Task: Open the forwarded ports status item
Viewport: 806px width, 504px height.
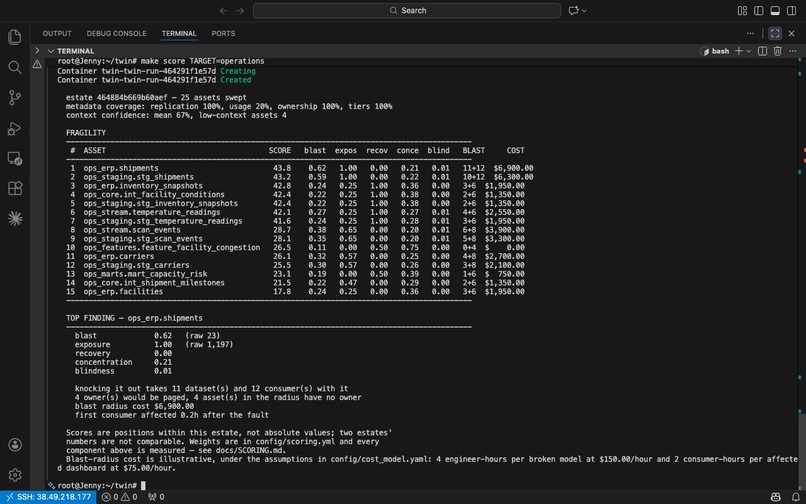Action: click(156, 497)
